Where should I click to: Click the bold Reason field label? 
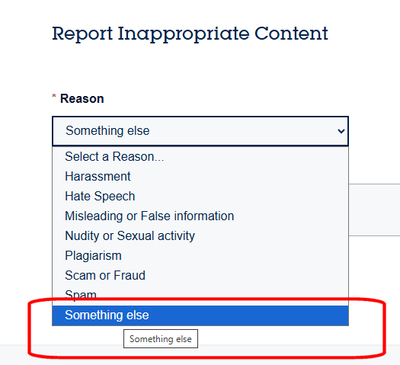[82, 99]
